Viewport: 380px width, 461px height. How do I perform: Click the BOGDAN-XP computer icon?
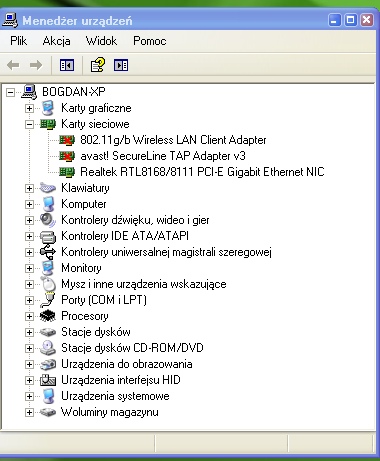click(x=29, y=92)
